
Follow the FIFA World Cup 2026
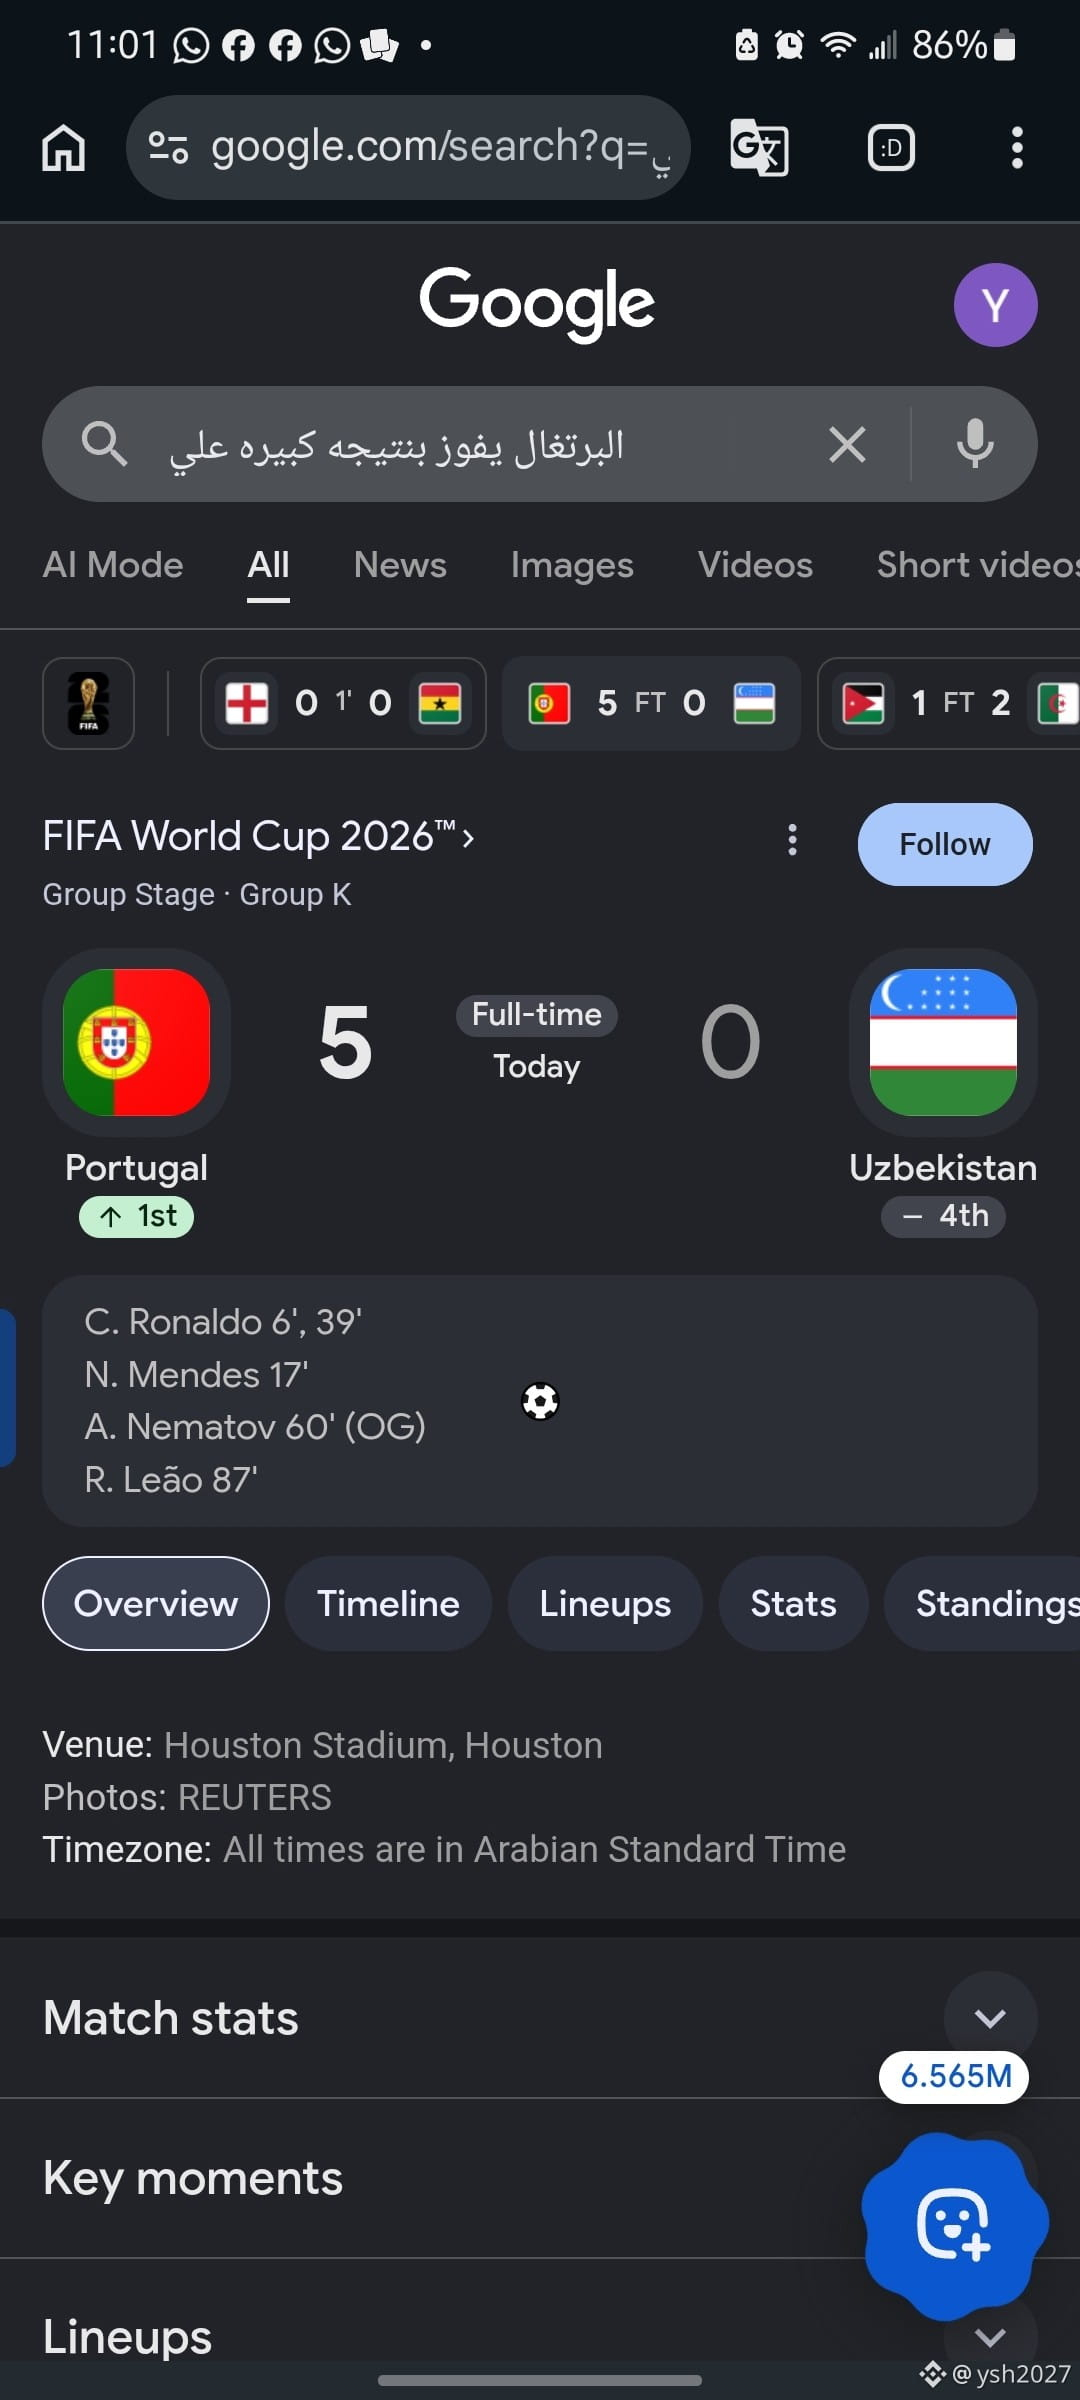(x=945, y=844)
